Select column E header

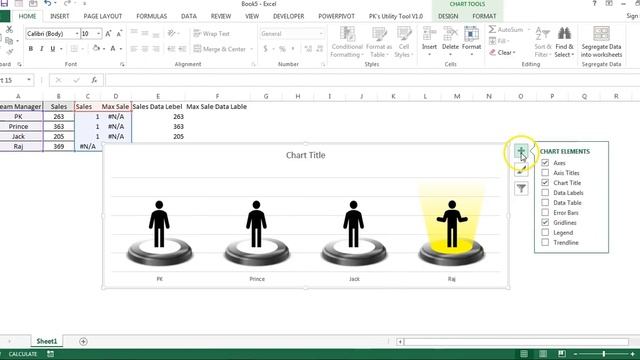pyautogui.click(x=158, y=96)
